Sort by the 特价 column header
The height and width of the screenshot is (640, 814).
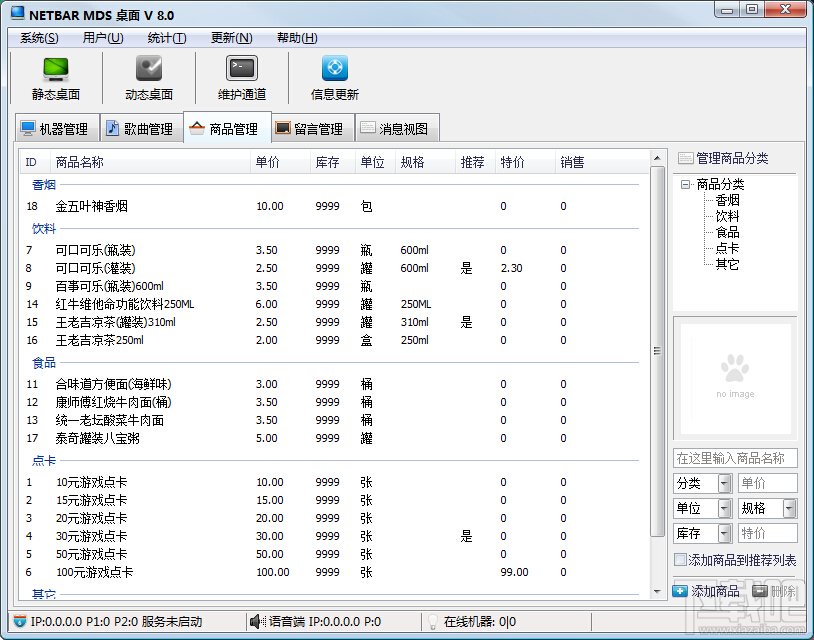(x=525, y=162)
